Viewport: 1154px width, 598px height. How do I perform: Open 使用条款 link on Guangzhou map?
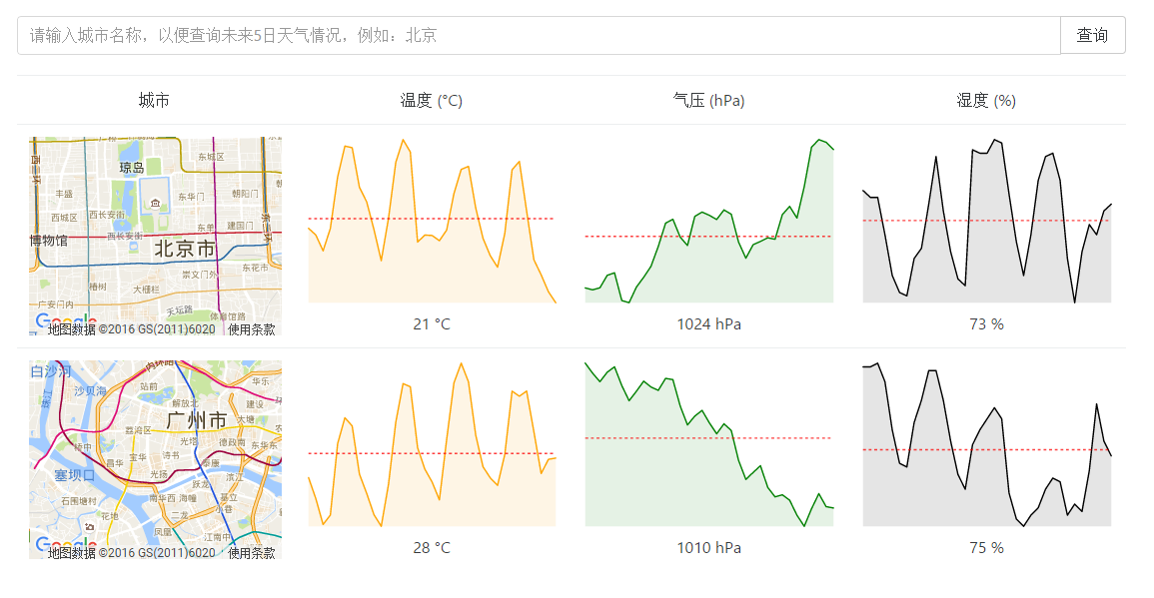(x=251, y=552)
